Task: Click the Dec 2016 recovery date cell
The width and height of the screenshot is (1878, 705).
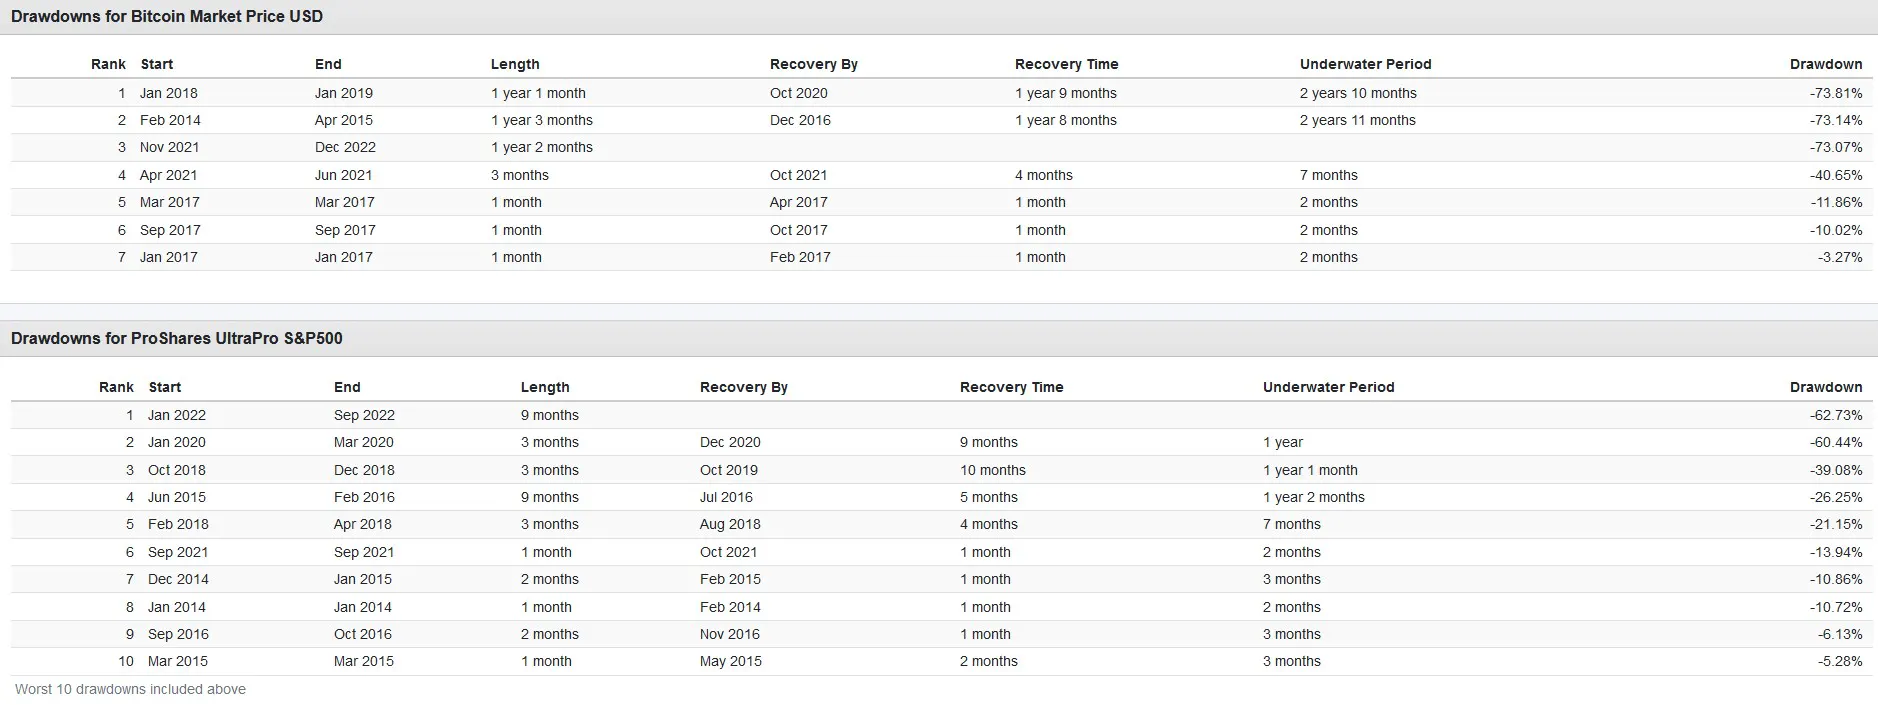Action: [800, 120]
